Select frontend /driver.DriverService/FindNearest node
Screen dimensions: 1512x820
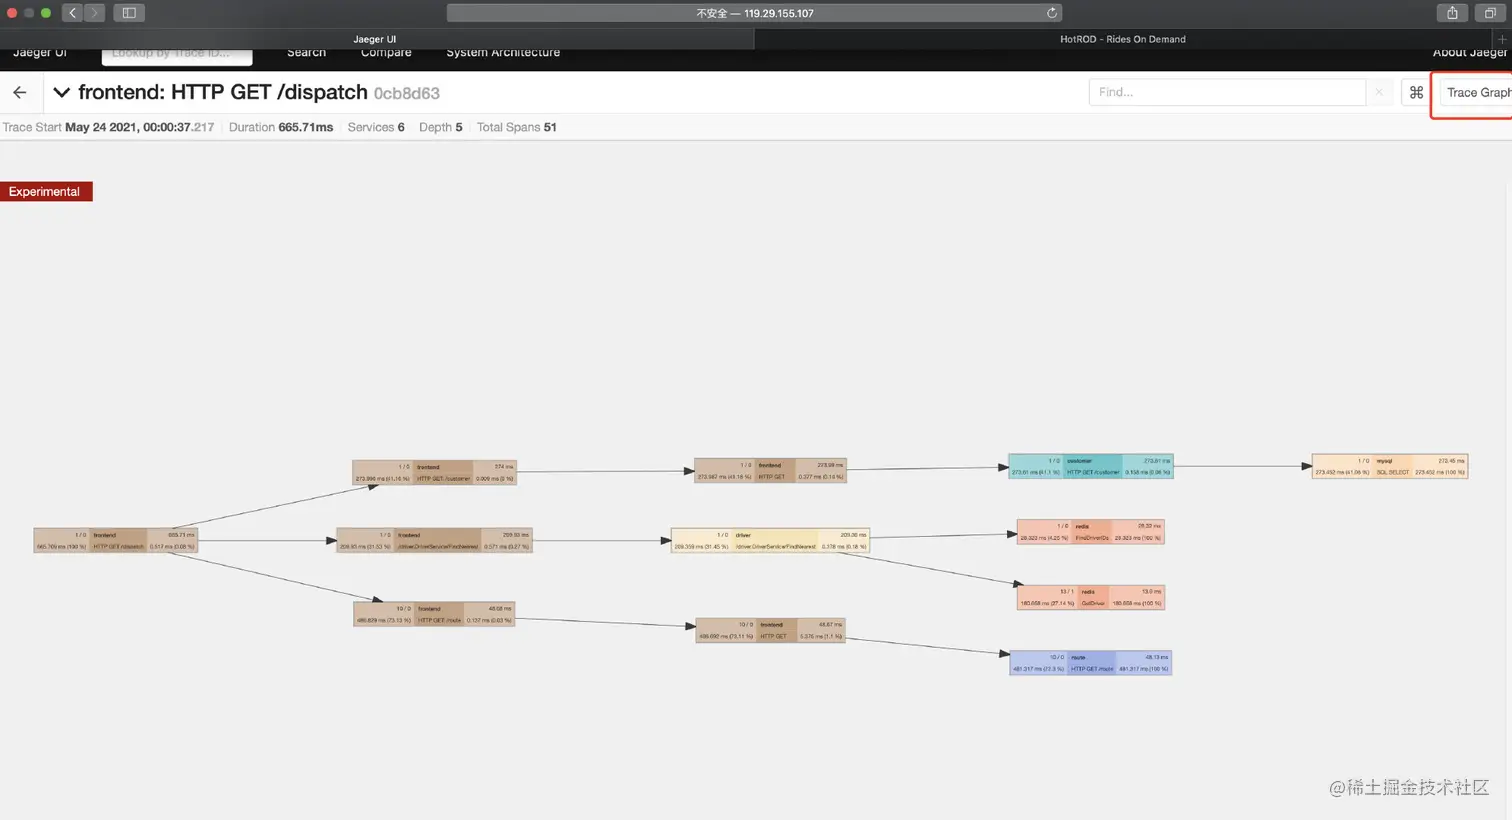coord(434,540)
